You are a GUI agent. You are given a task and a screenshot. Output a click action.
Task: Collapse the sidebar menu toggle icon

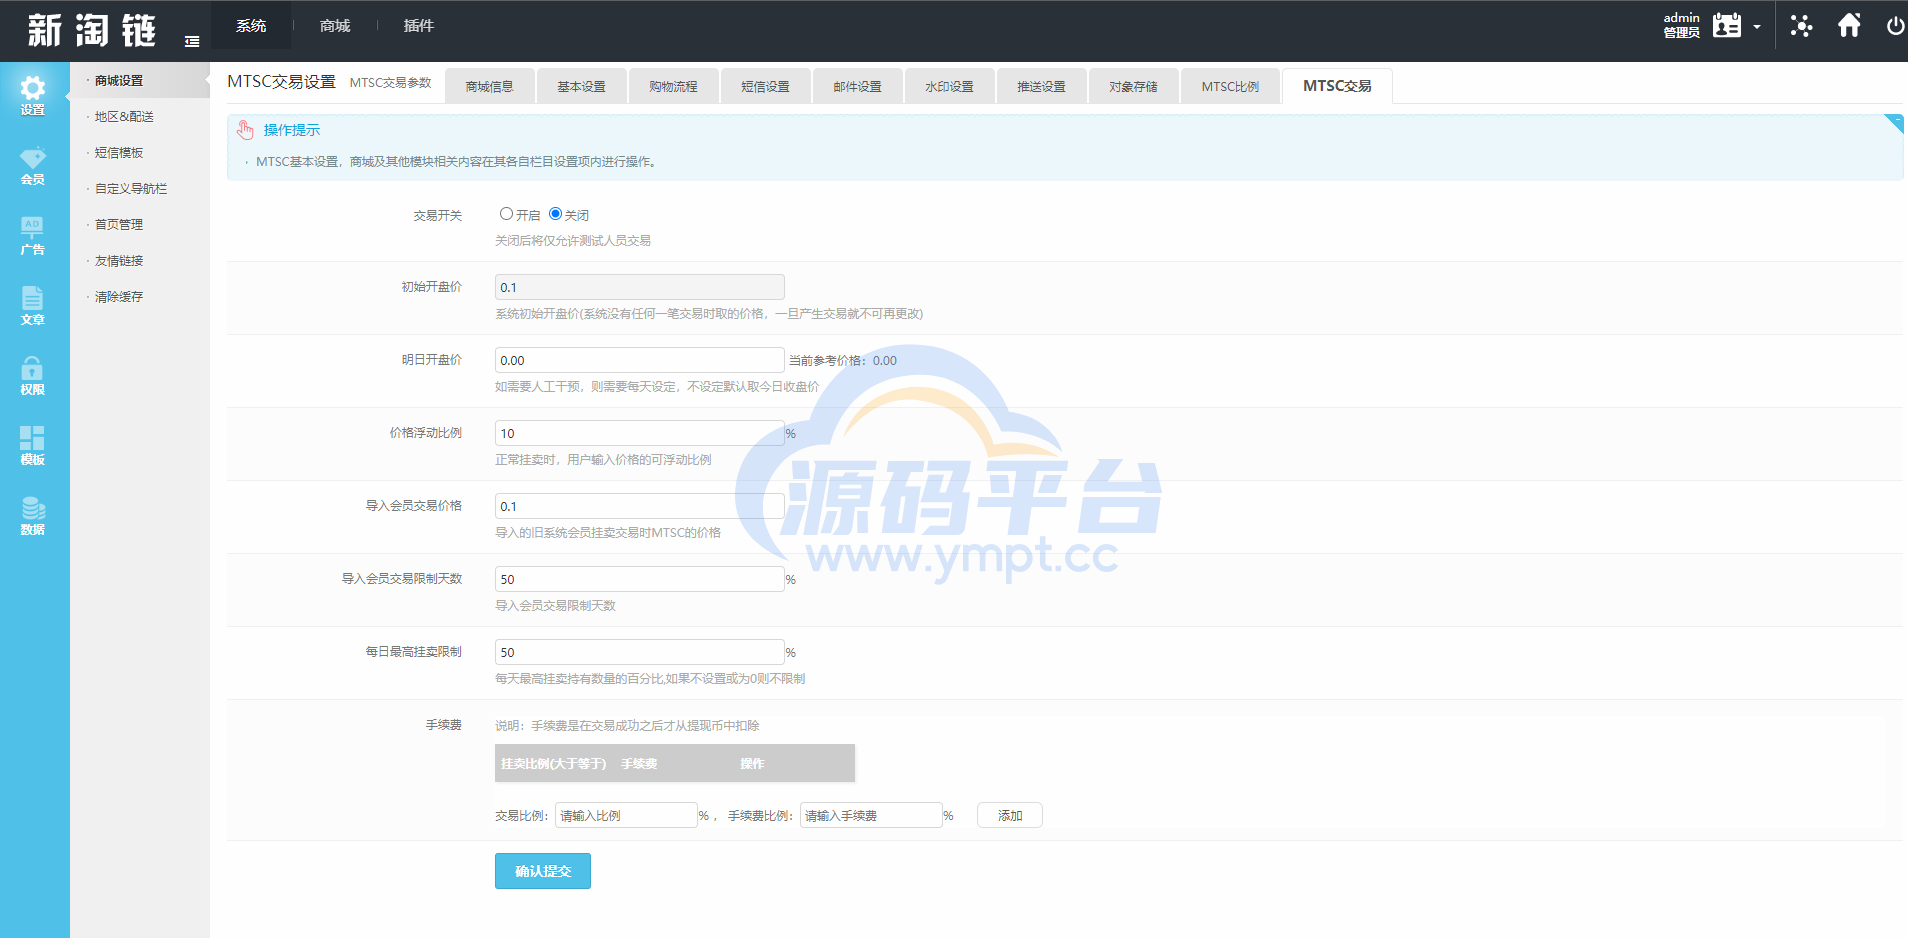(192, 41)
